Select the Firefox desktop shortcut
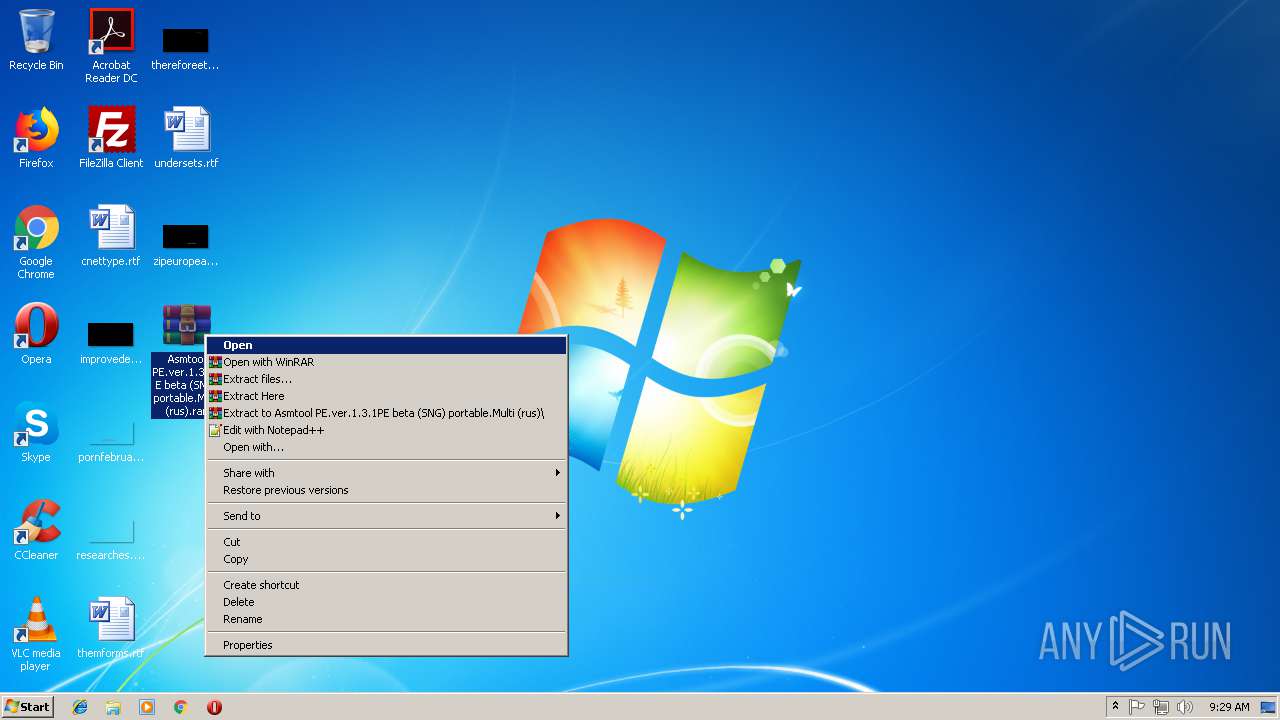This screenshot has width=1280, height=720. [x=36, y=139]
